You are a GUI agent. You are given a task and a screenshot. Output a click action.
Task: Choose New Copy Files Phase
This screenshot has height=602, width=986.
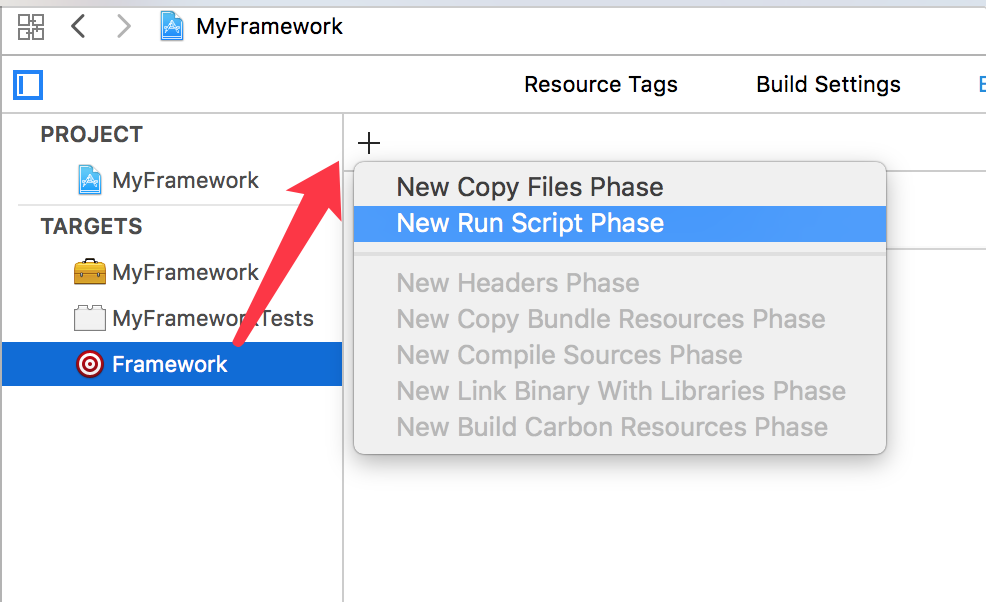[x=530, y=187]
